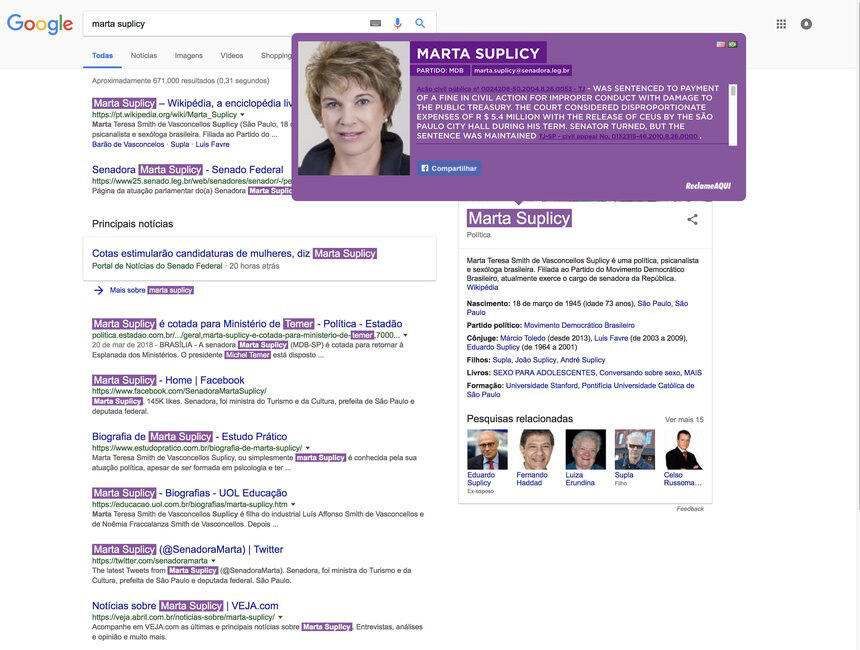Open dropdown beside UOL Educação URL

[293, 505]
